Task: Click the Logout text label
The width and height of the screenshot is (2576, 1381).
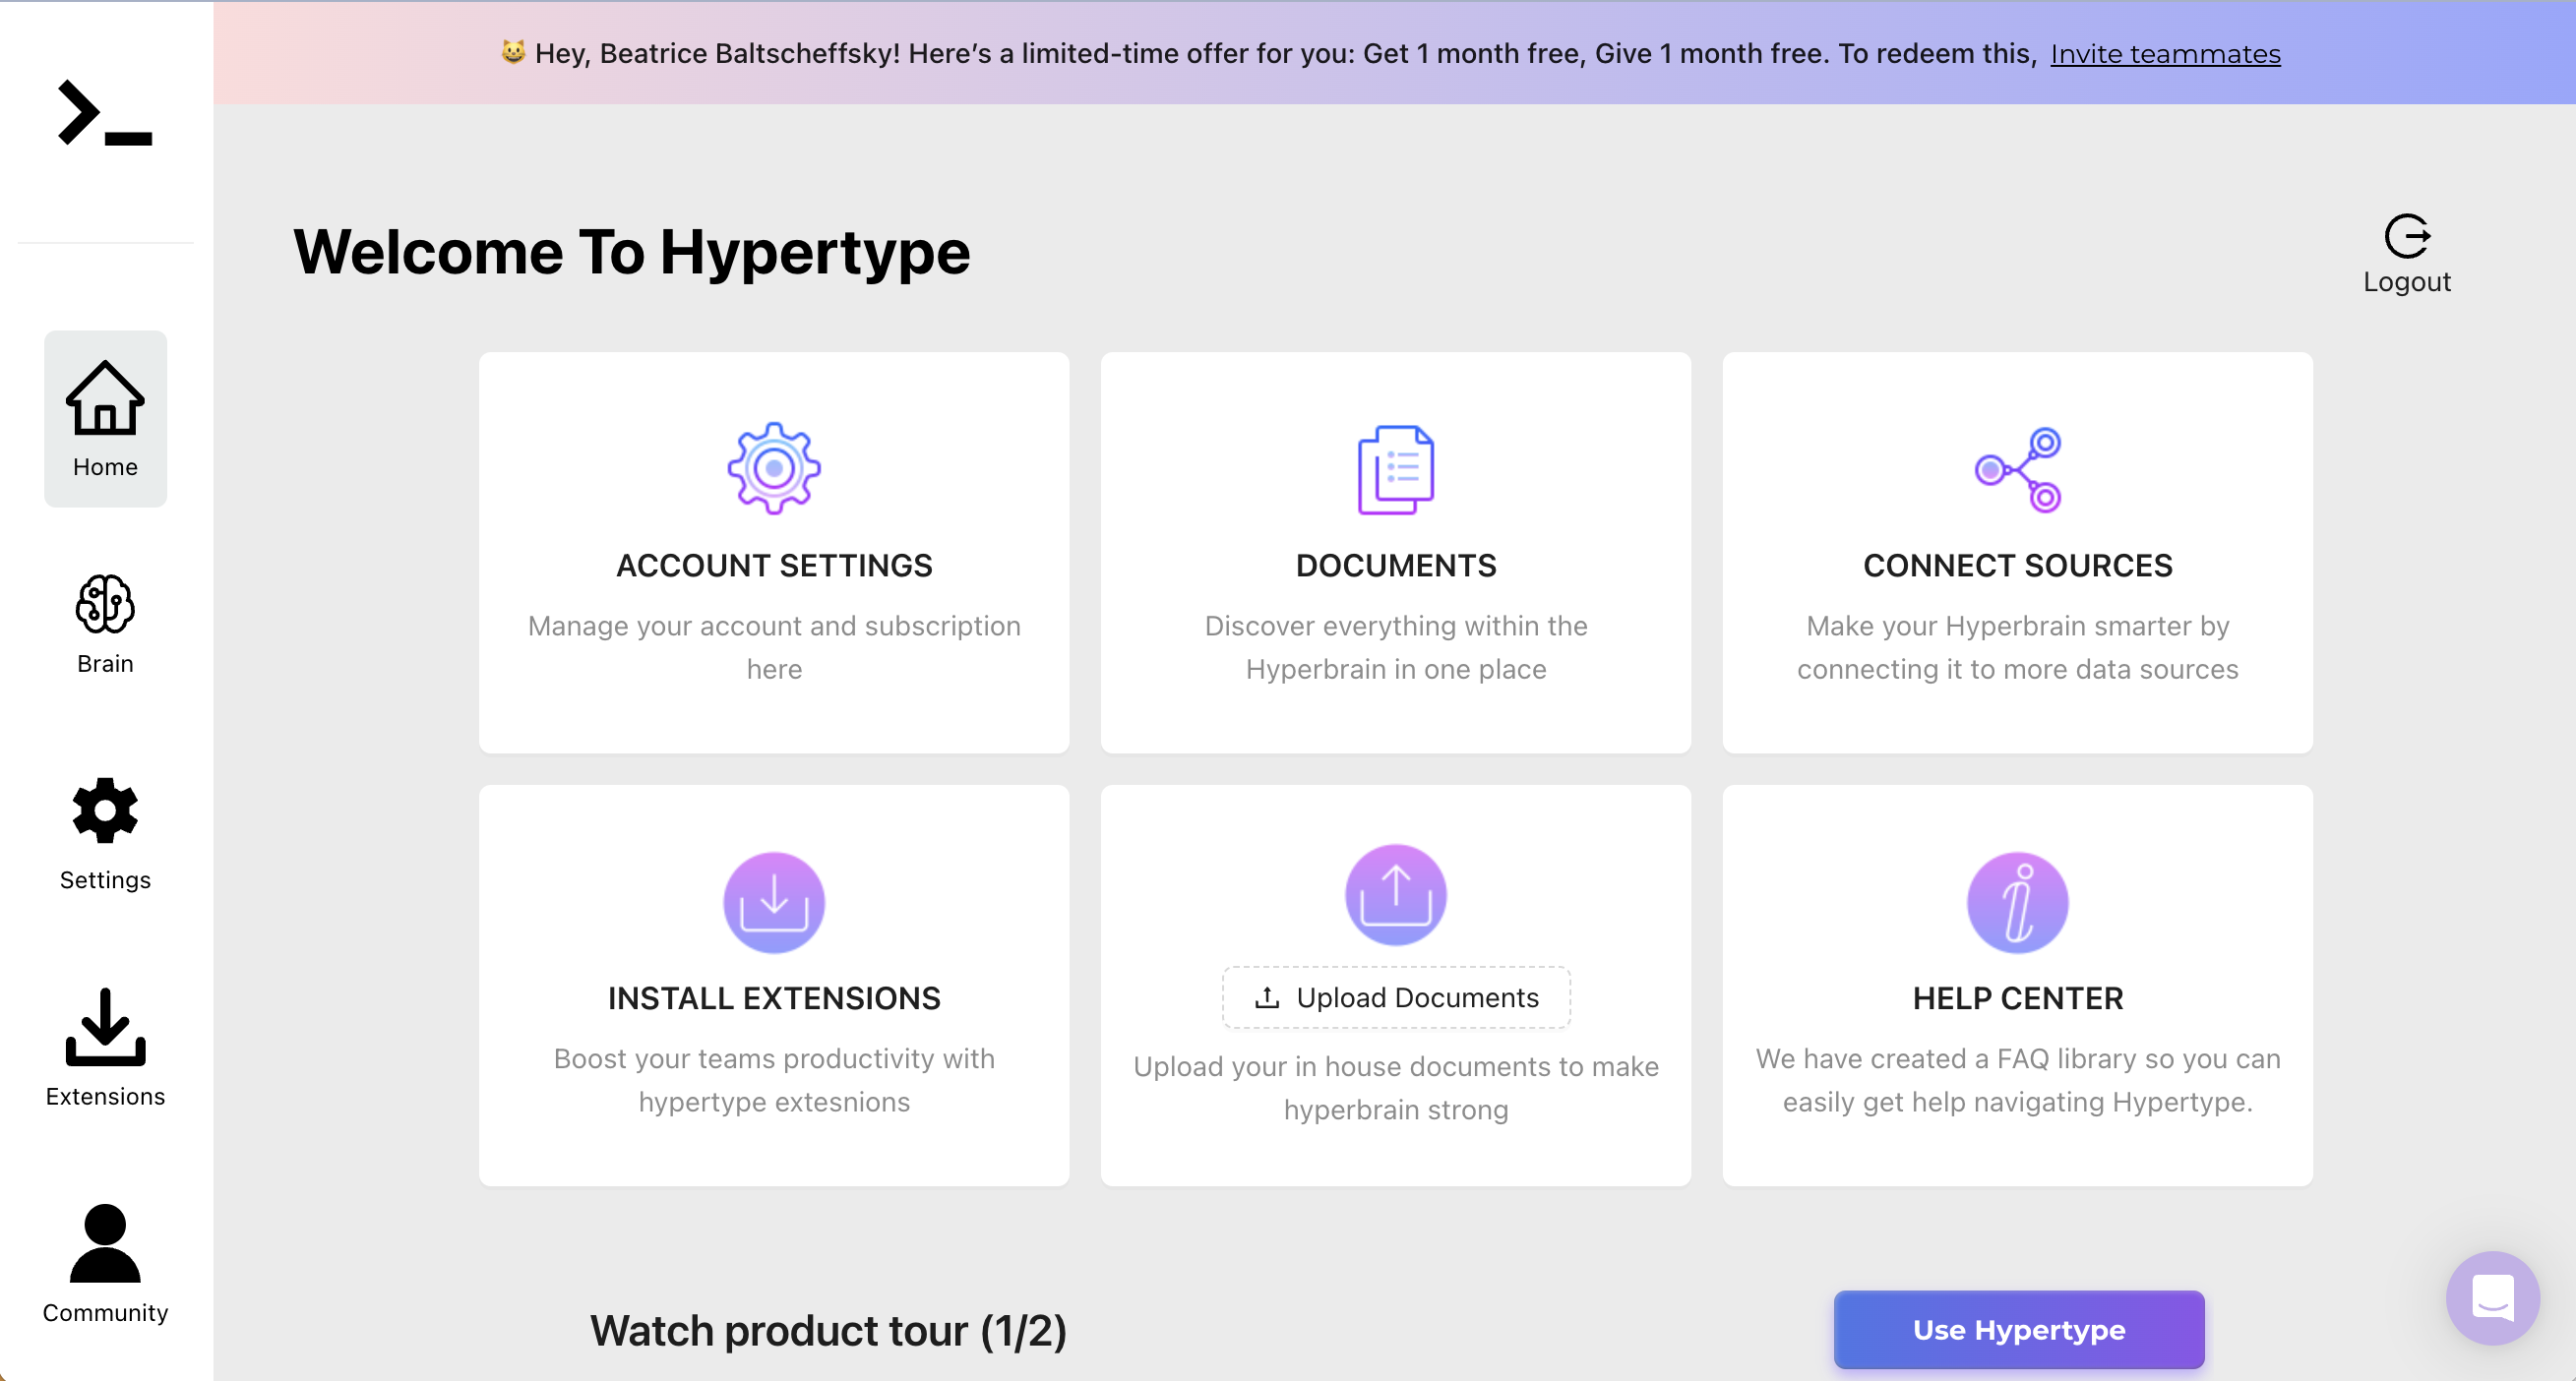Action: point(2407,282)
